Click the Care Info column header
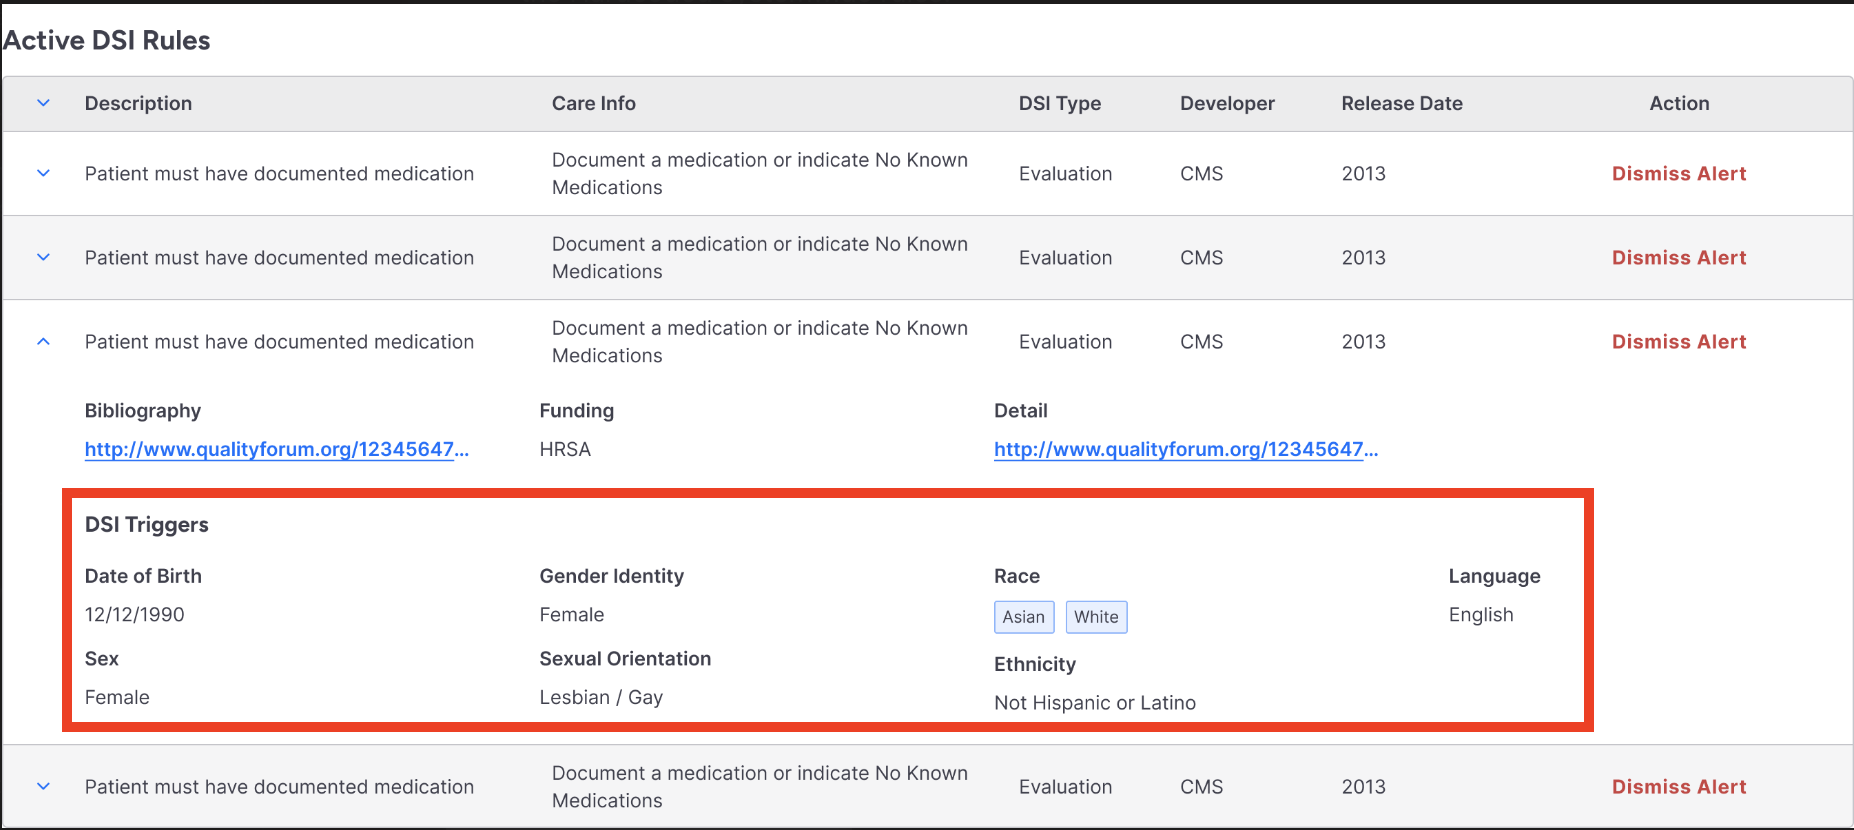Screen dimensions: 1854x830 (593, 103)
